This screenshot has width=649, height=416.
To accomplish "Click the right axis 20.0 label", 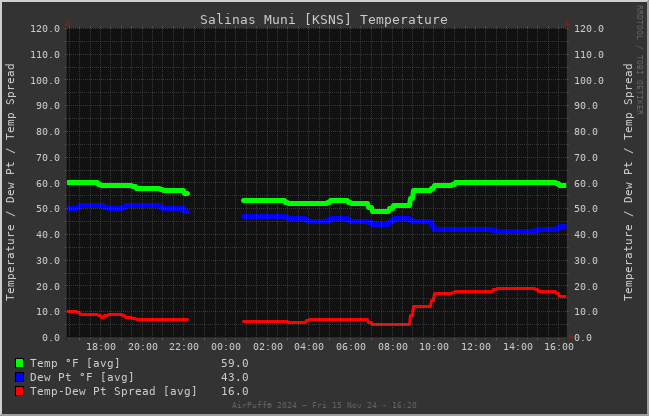I will 586,286.
